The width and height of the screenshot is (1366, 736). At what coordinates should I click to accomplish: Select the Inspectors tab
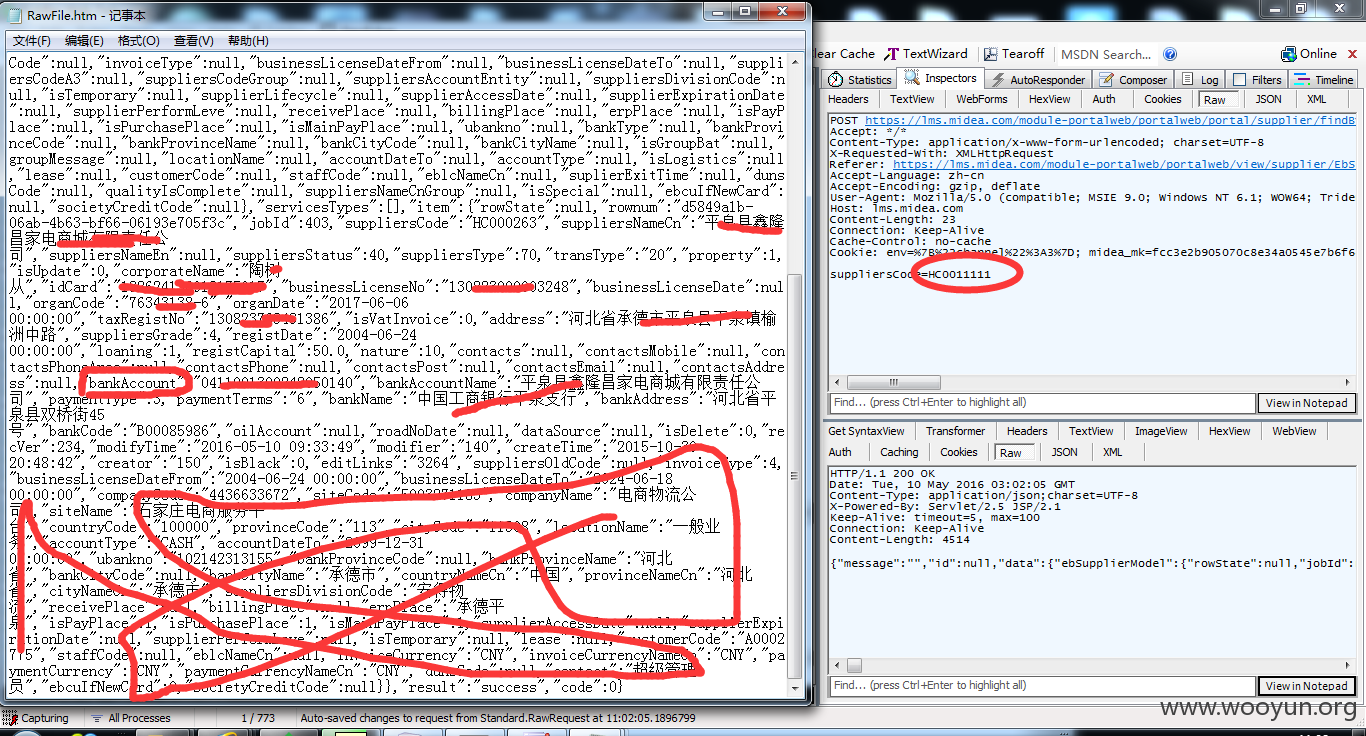tap(940, 78)
